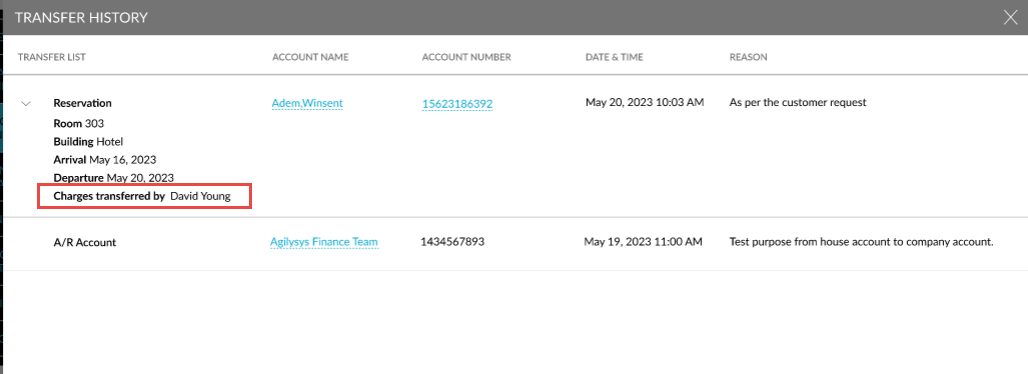Click the Transfer List column header
The image size is (1028, 374).
52,57
